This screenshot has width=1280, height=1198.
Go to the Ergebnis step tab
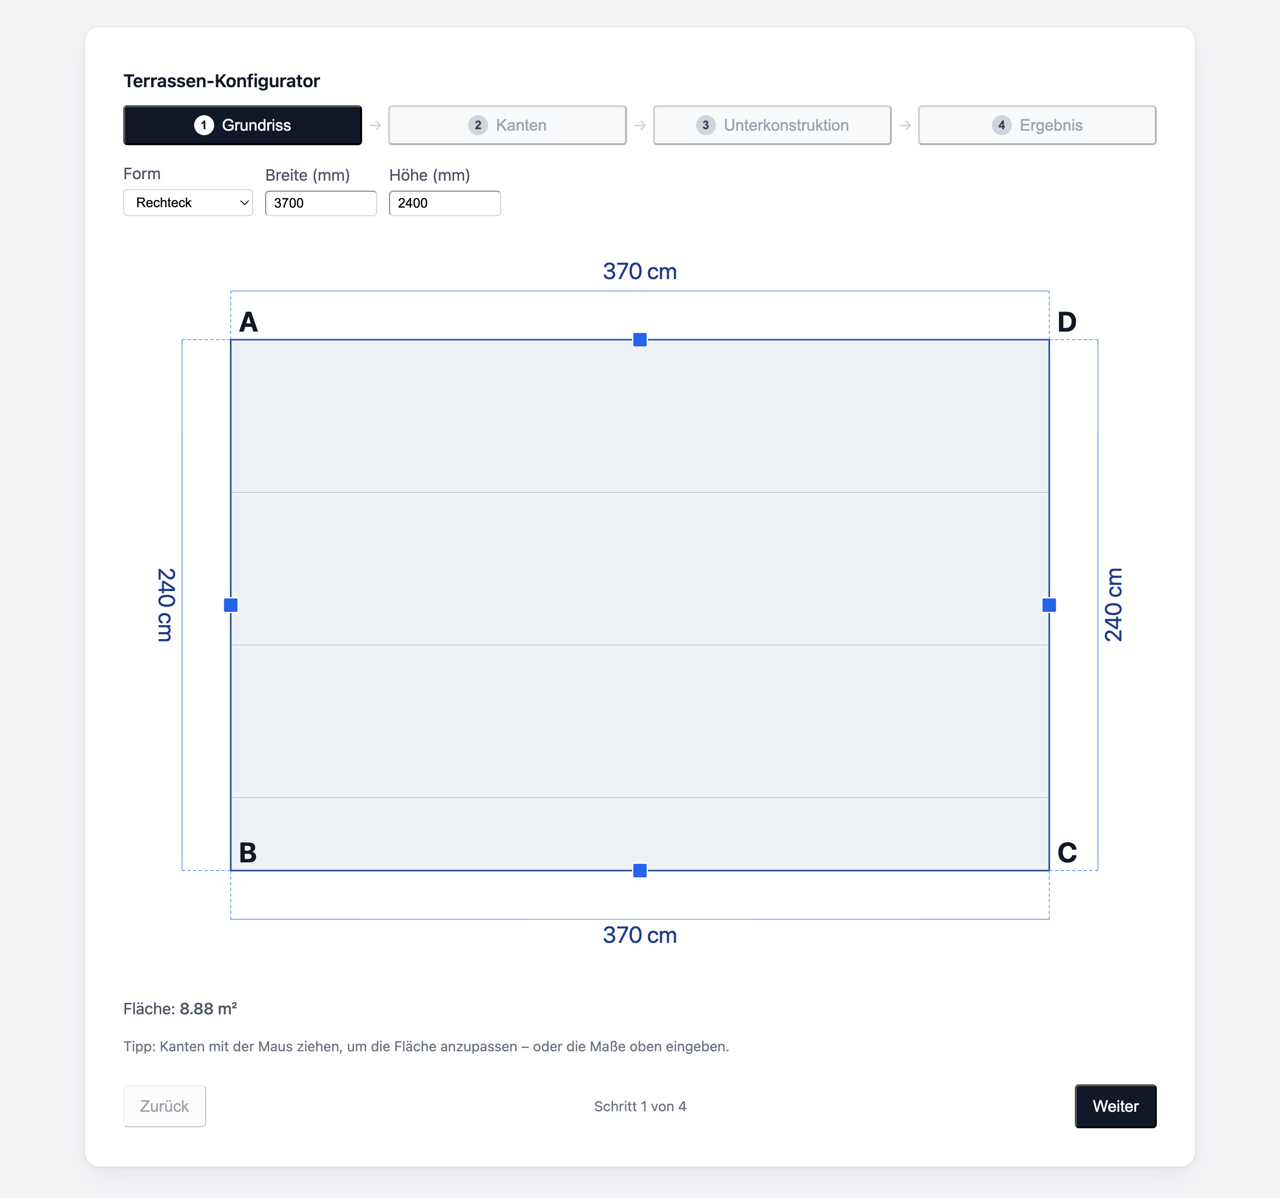[x=1037, y=125]
